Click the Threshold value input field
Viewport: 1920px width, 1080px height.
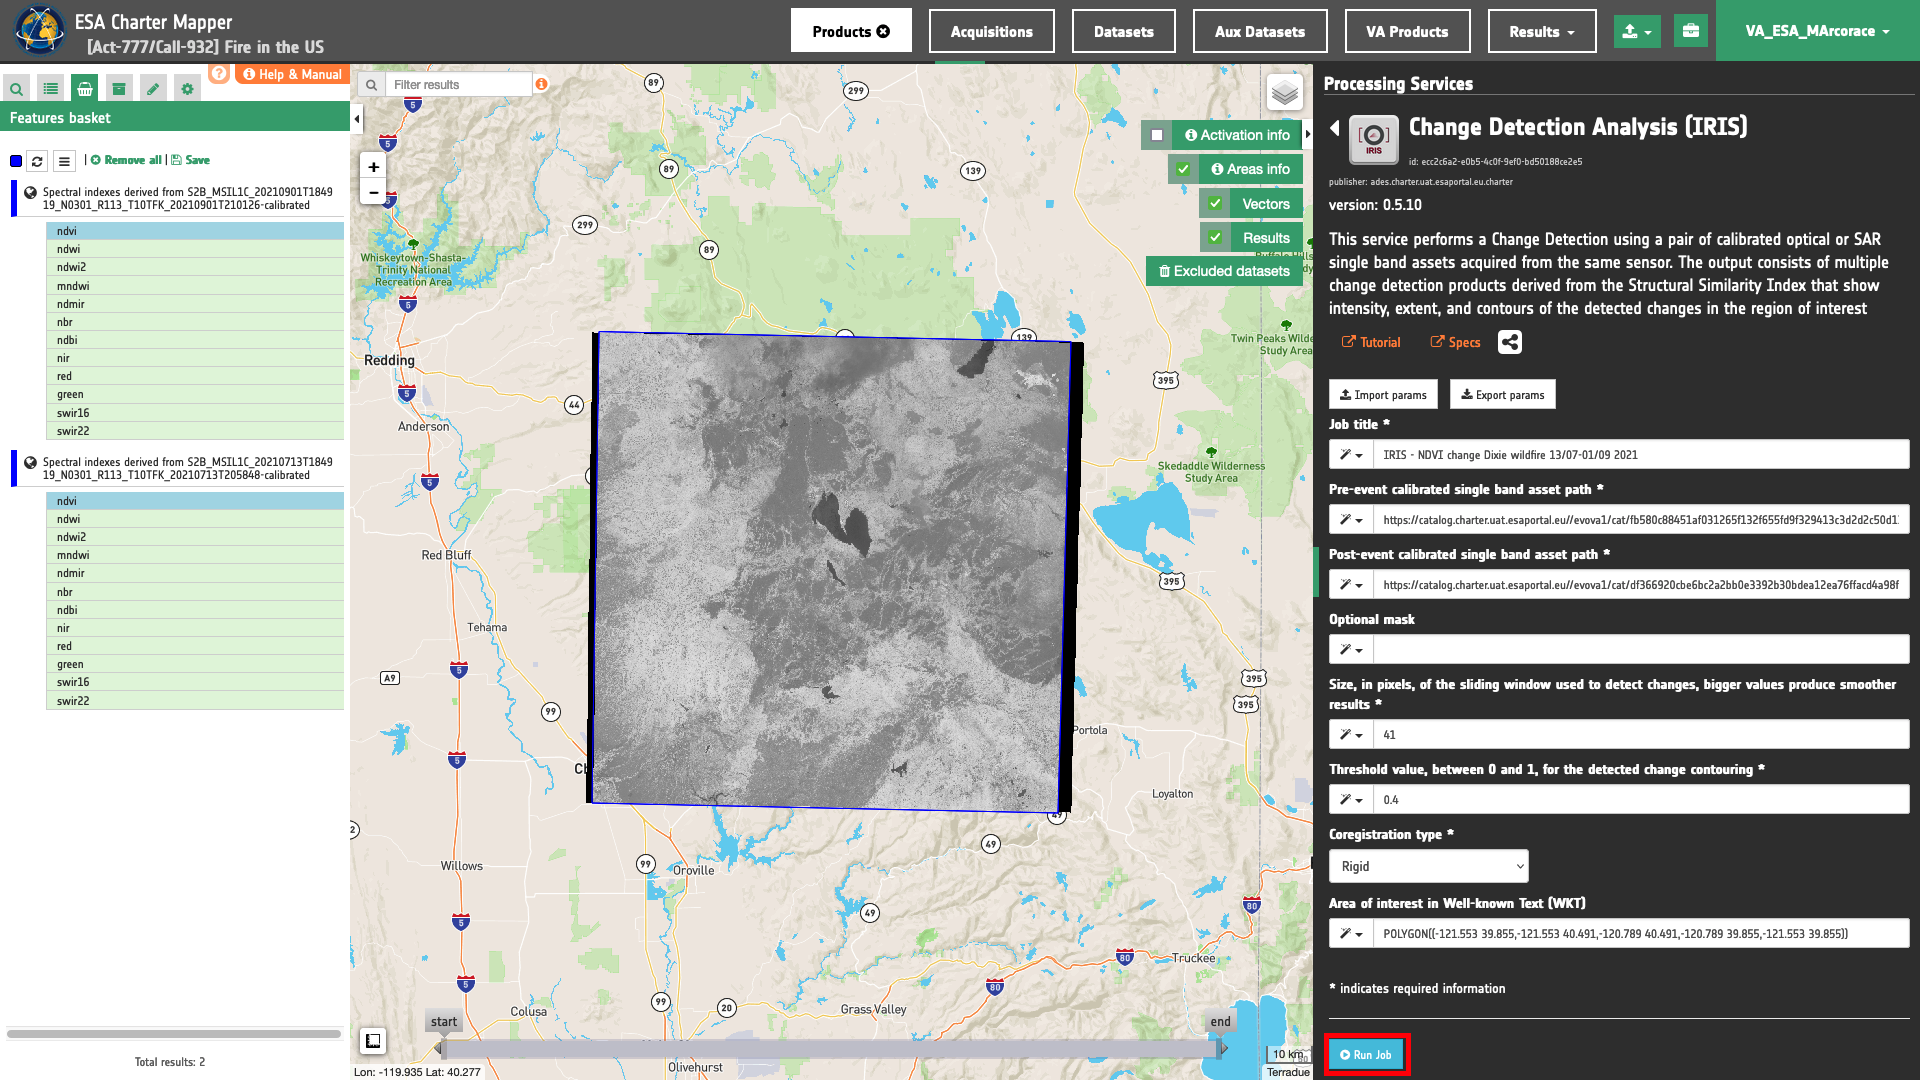point(1641,800)
